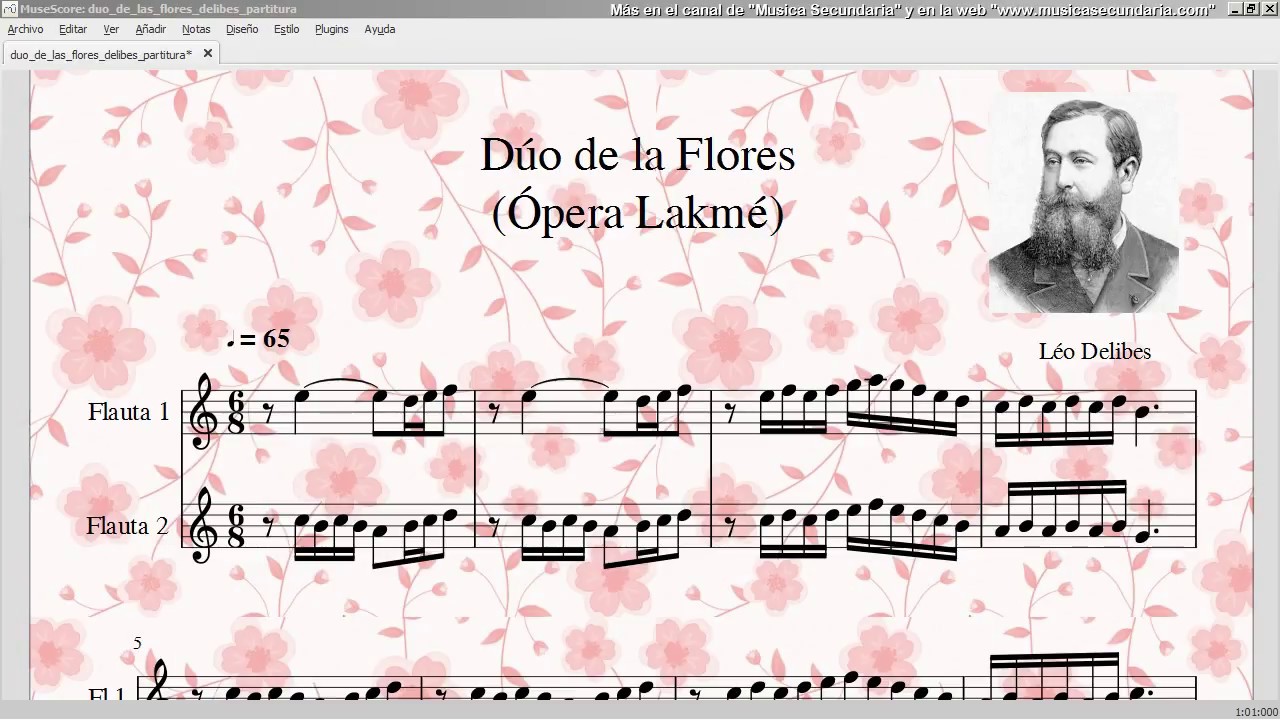
Task: Minimize the MuseScore window
Action: pos(1234,9)
